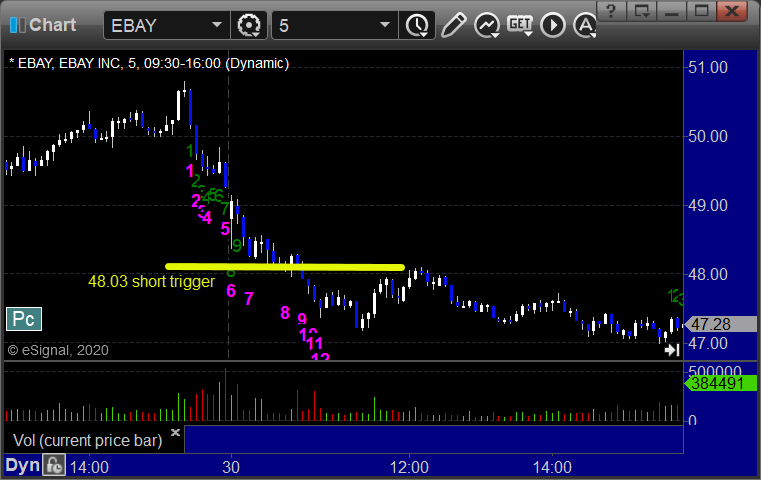Close the Vol study pane

click(175, 431)
